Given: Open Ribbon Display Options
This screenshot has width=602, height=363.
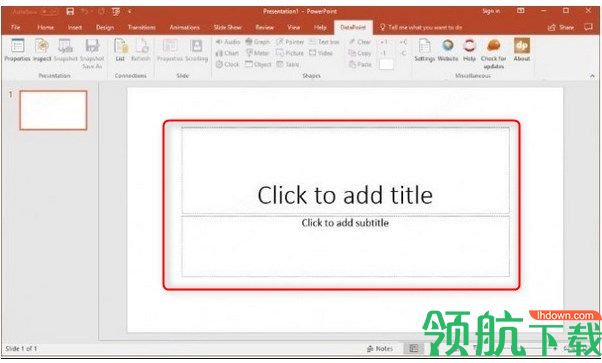Looking at the screenshot, I should [521, 11].
